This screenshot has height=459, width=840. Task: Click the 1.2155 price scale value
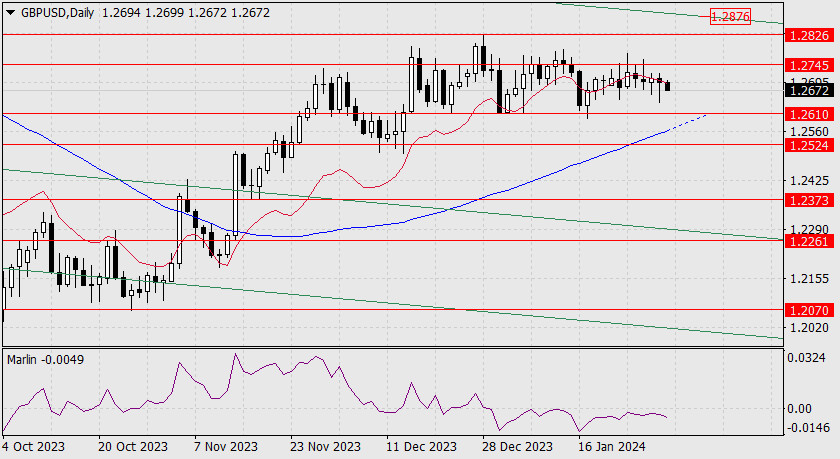pos(809,279)
